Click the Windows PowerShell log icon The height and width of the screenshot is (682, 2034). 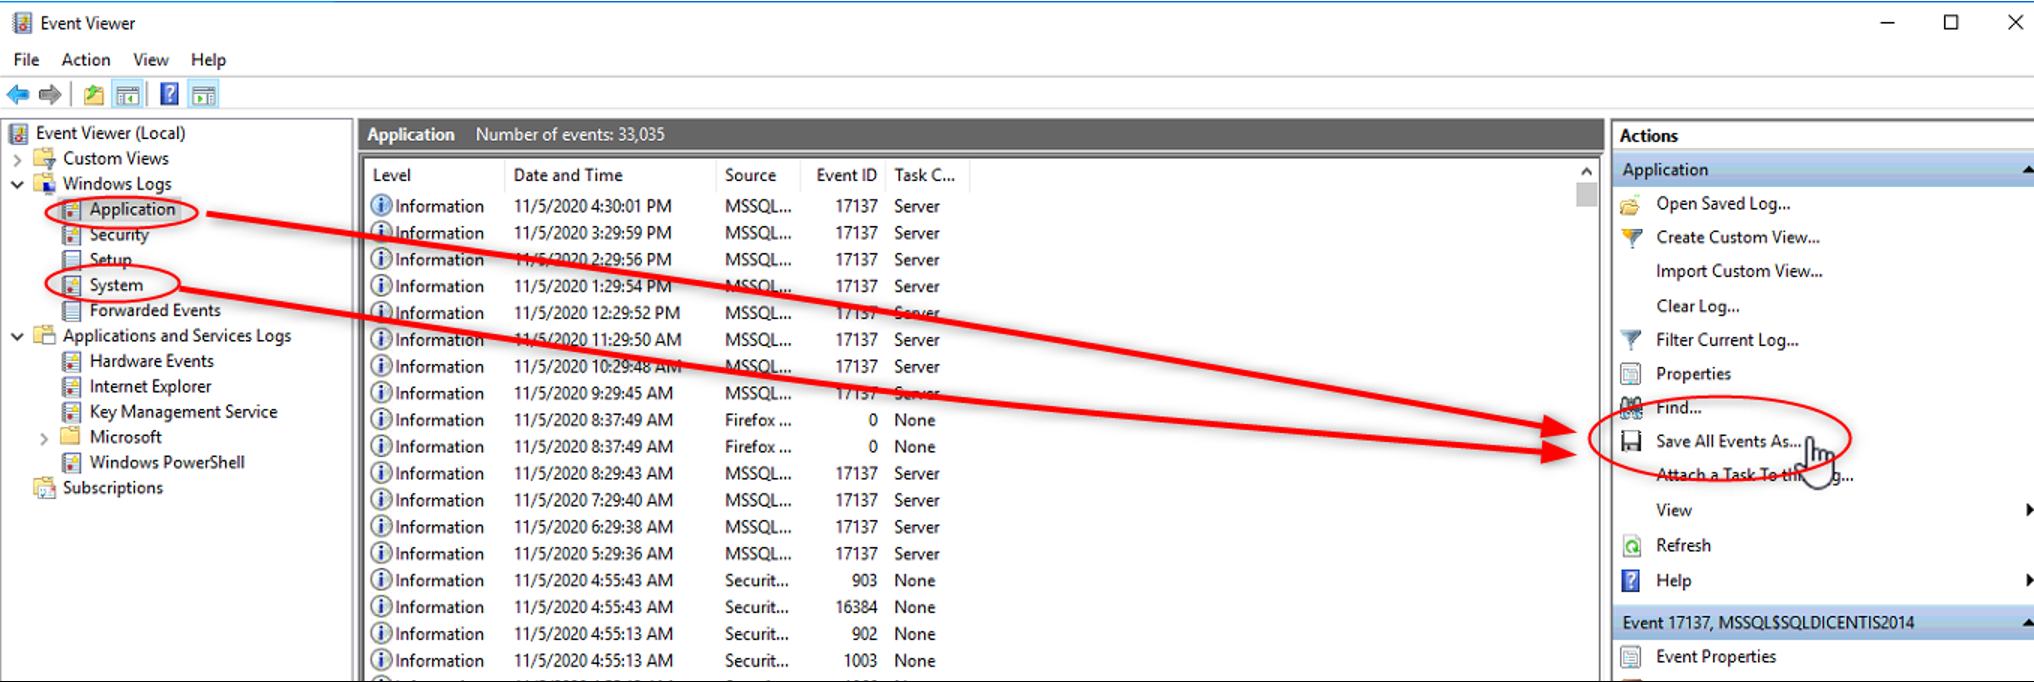tap(71, 463)
